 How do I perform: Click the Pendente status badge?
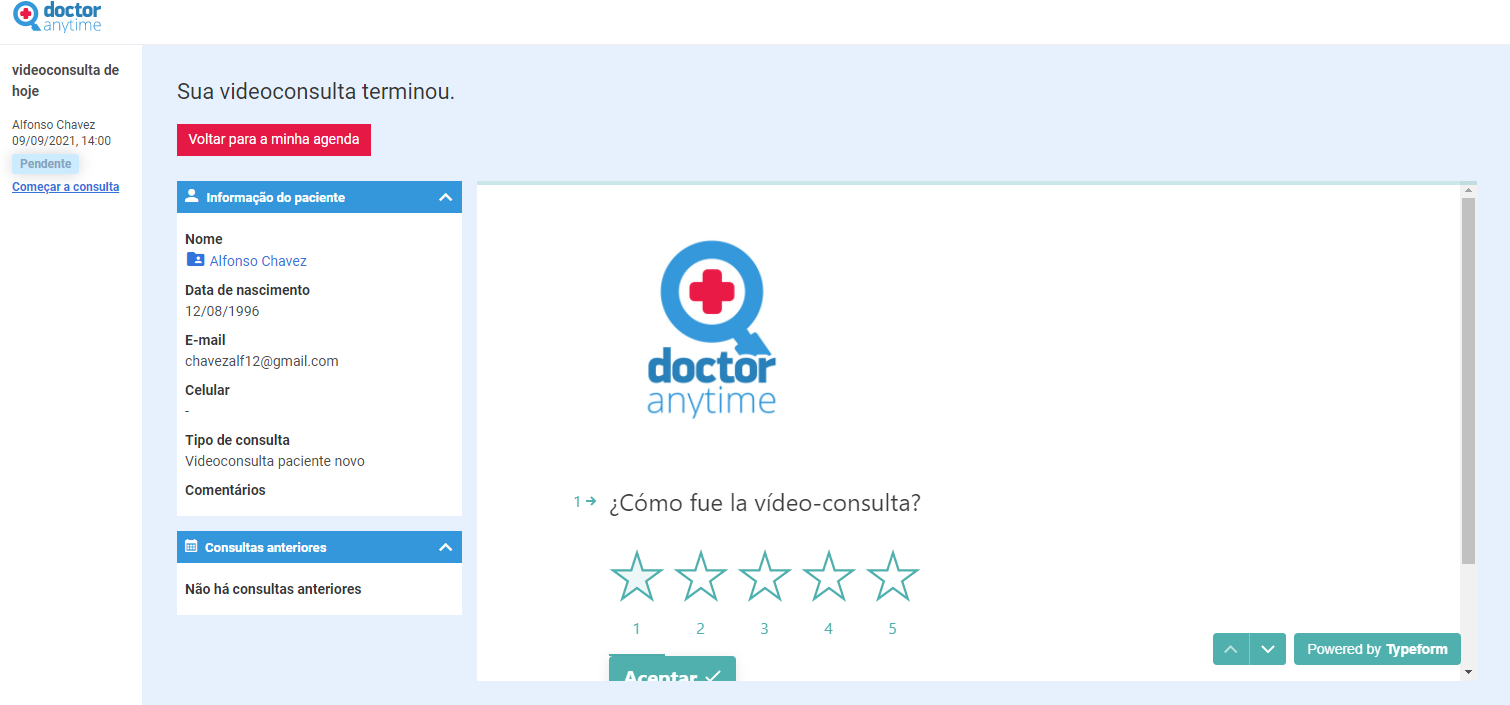46,164
